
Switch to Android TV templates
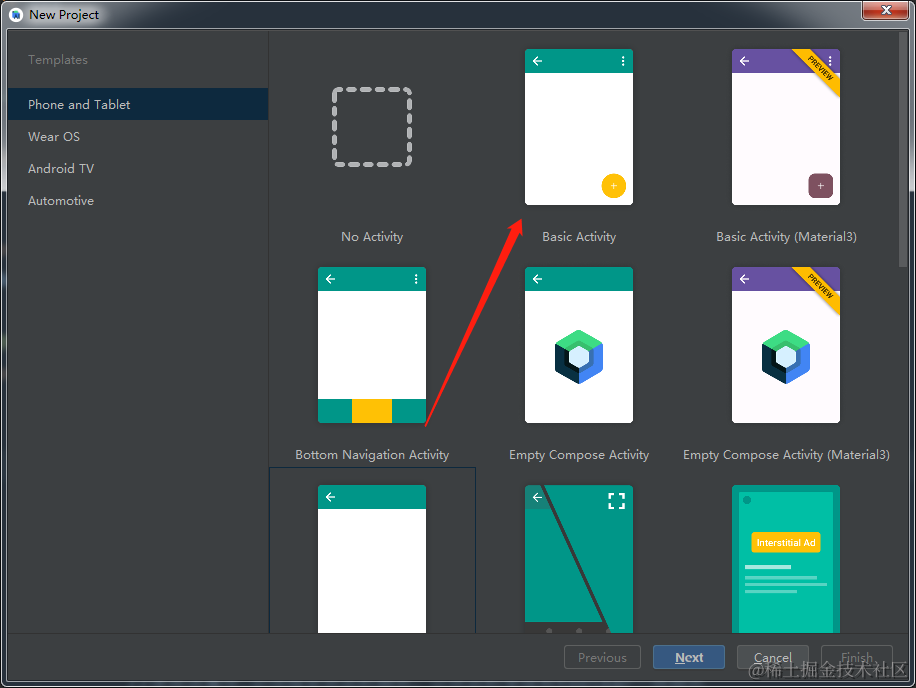[x=138, y=169]
